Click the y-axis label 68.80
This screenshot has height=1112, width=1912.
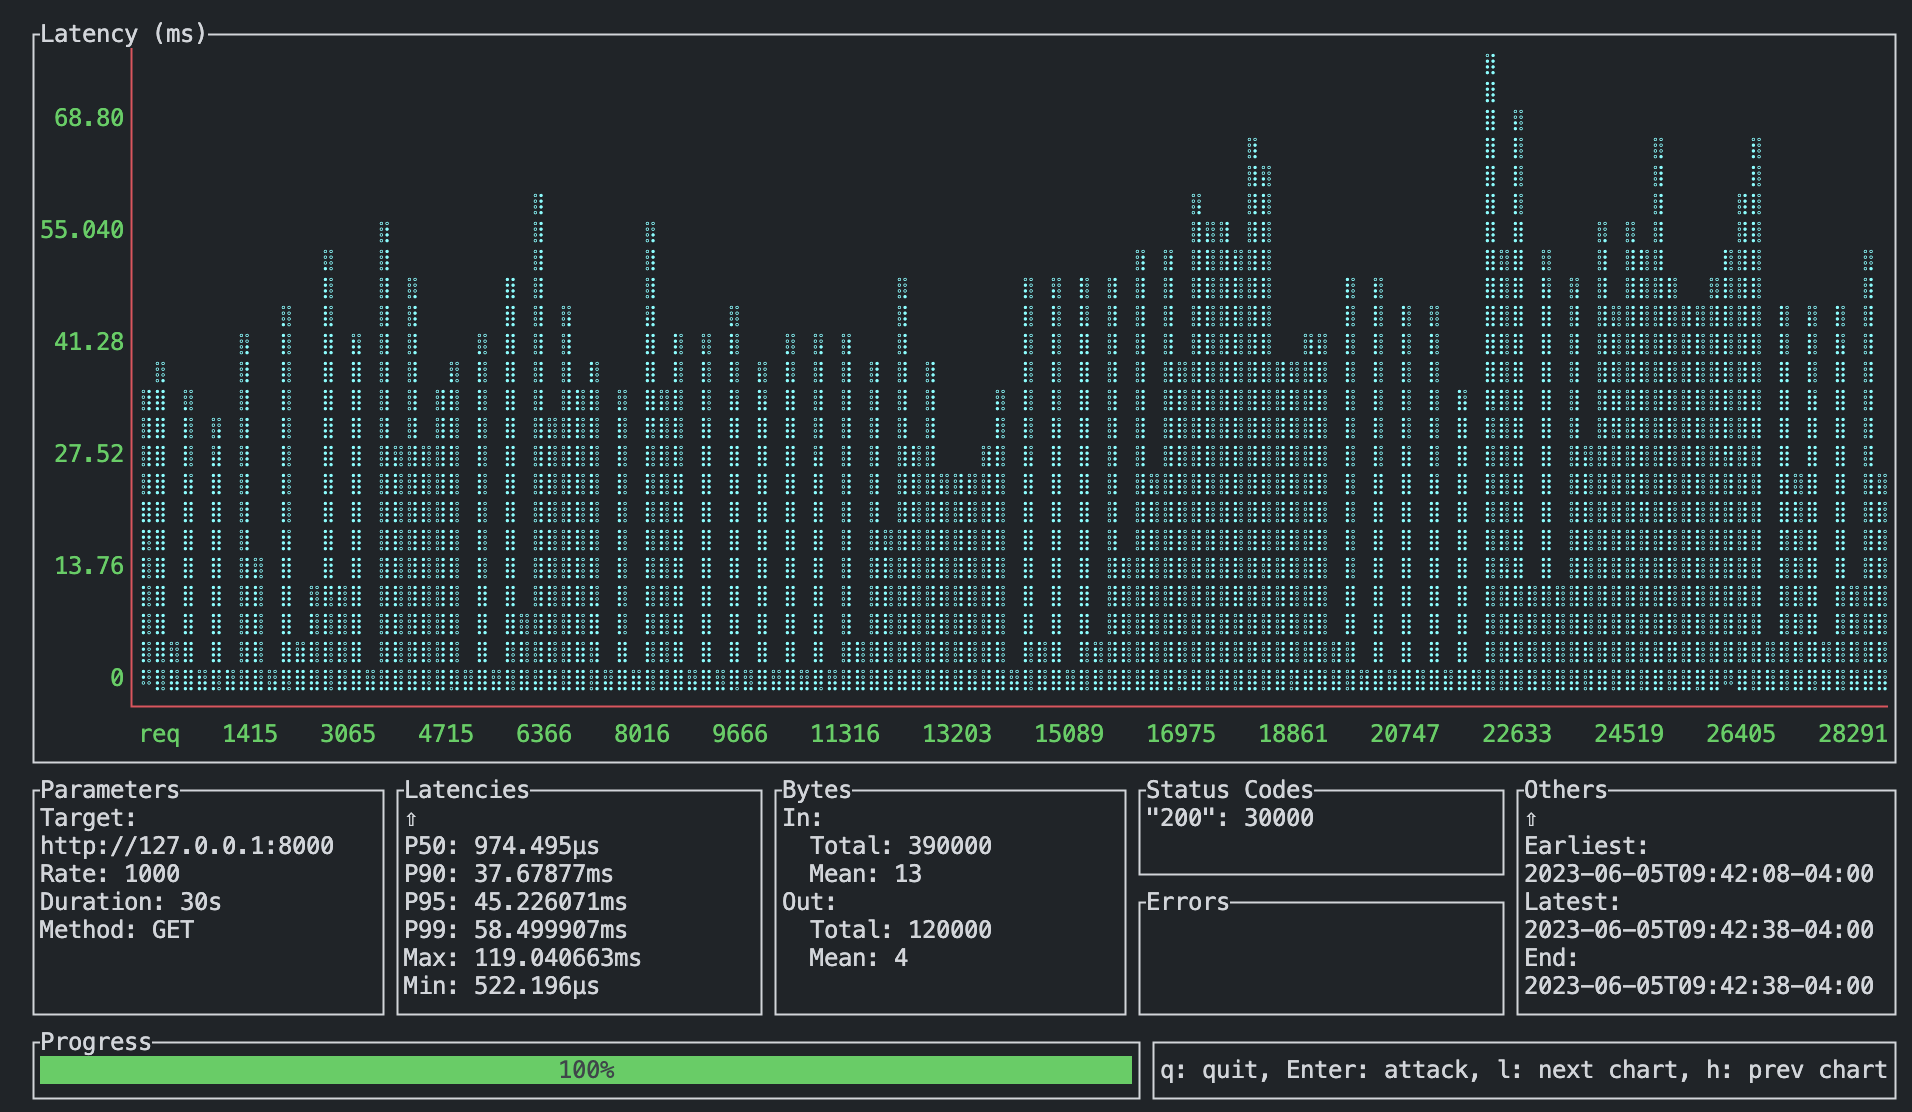(x=89, y=118)
